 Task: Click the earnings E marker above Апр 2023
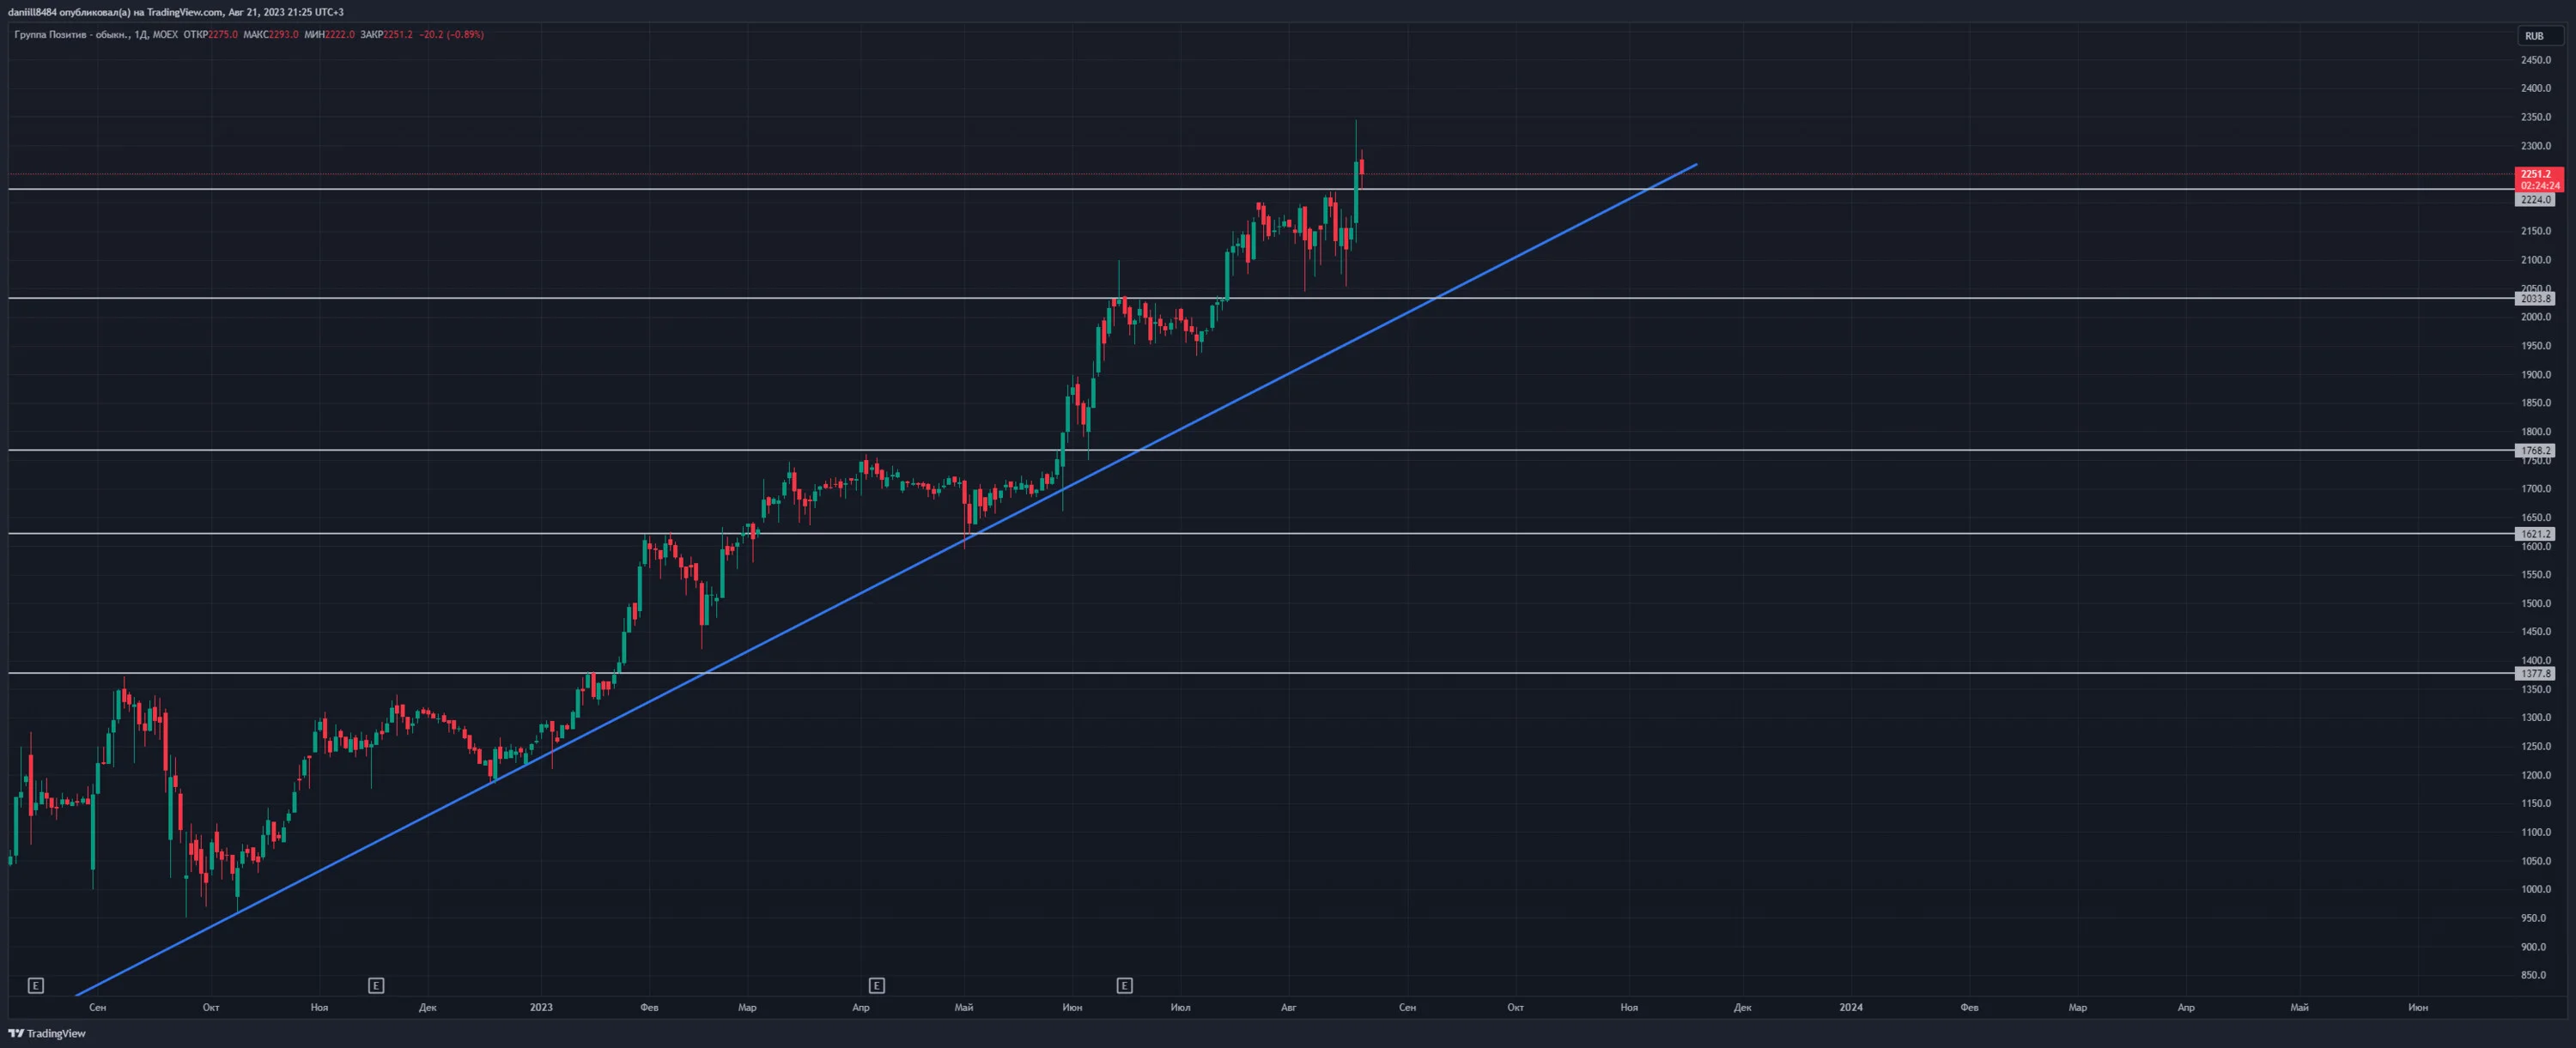876,985
